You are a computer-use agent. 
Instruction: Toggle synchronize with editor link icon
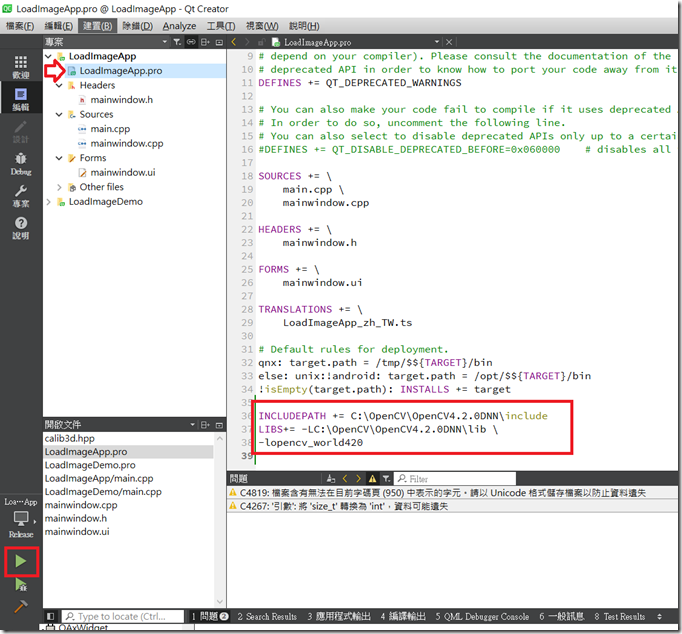click(x=191, y=42)
